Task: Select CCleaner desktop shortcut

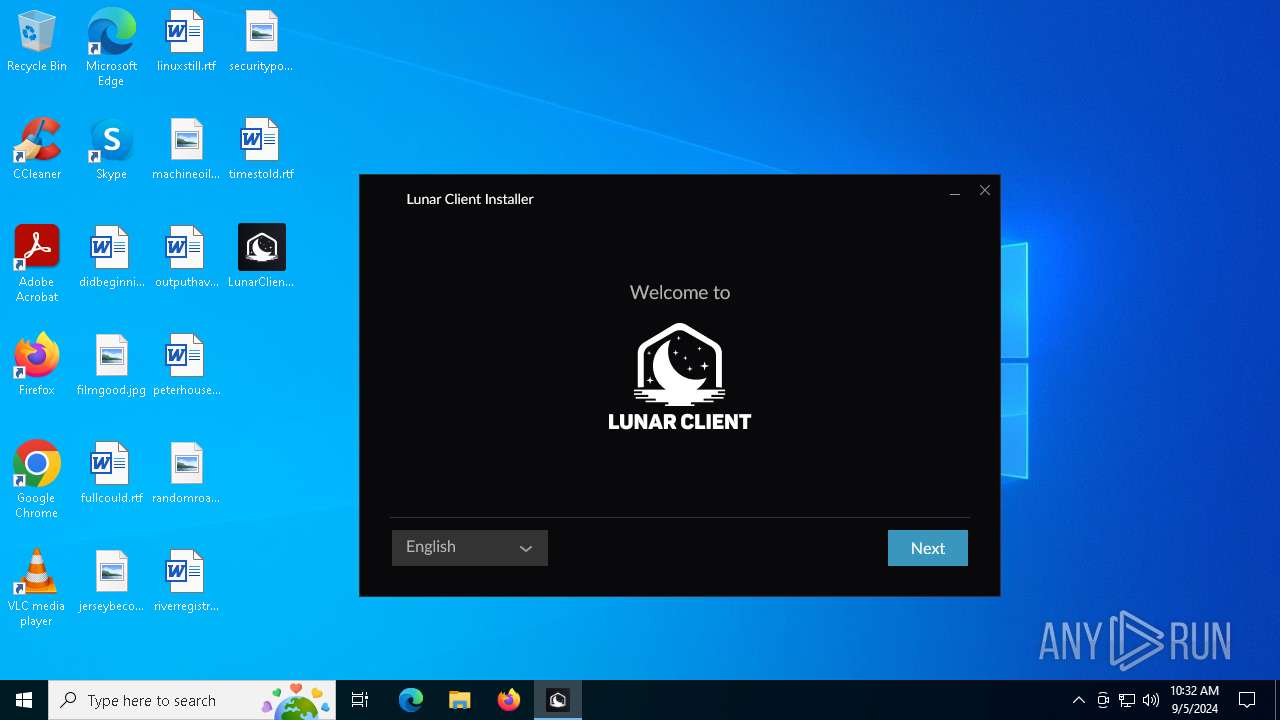Action: point(37,149)
